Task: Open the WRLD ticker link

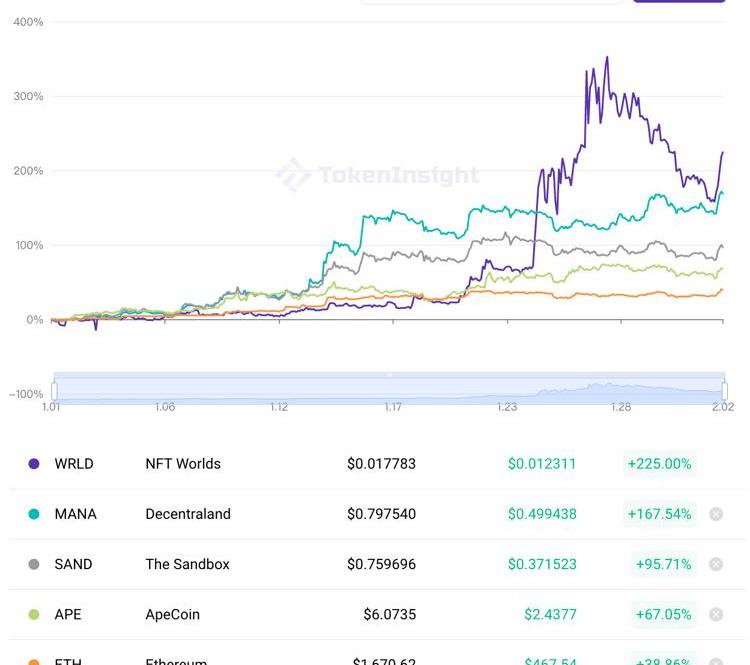Action: [74, 464]
